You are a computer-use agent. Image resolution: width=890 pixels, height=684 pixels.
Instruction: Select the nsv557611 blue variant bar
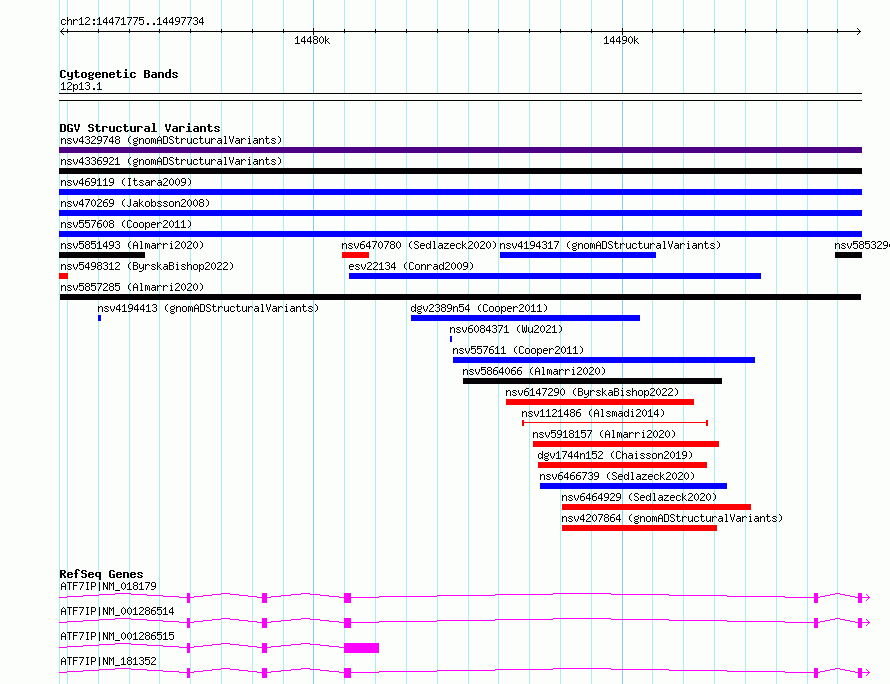[604, 360]
